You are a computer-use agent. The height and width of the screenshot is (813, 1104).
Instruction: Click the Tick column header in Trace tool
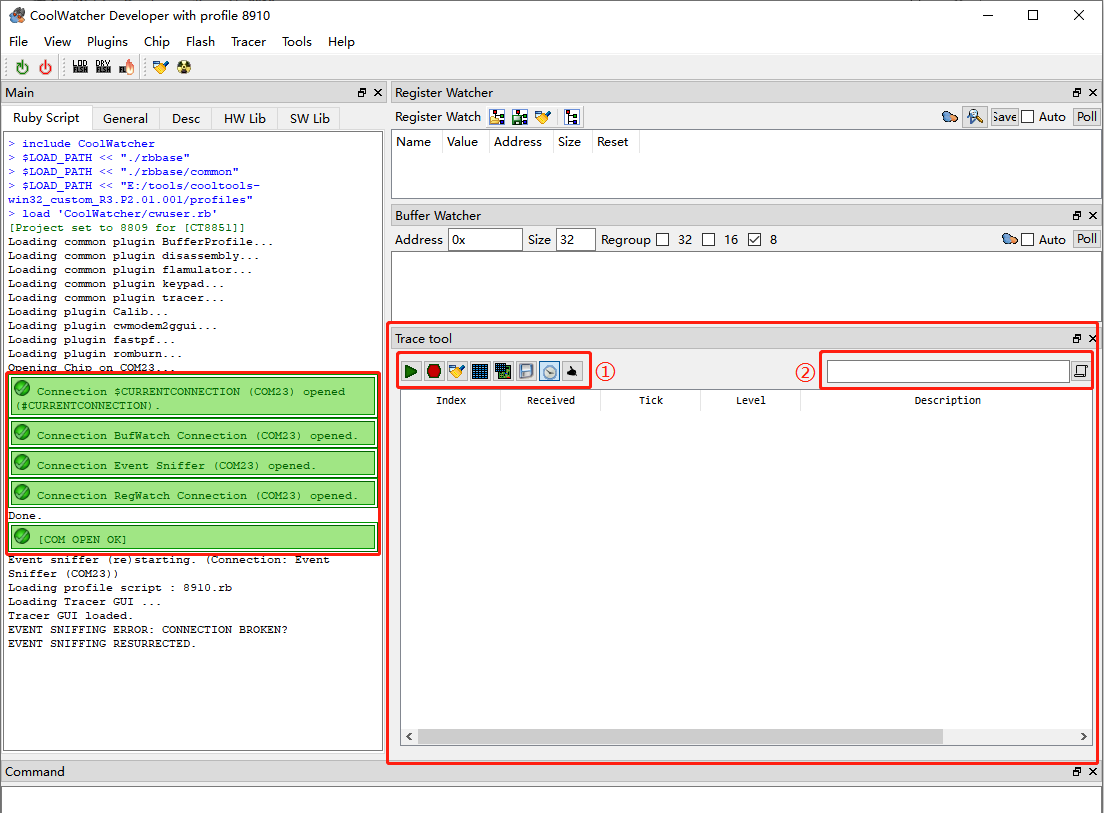coord(651,400)
